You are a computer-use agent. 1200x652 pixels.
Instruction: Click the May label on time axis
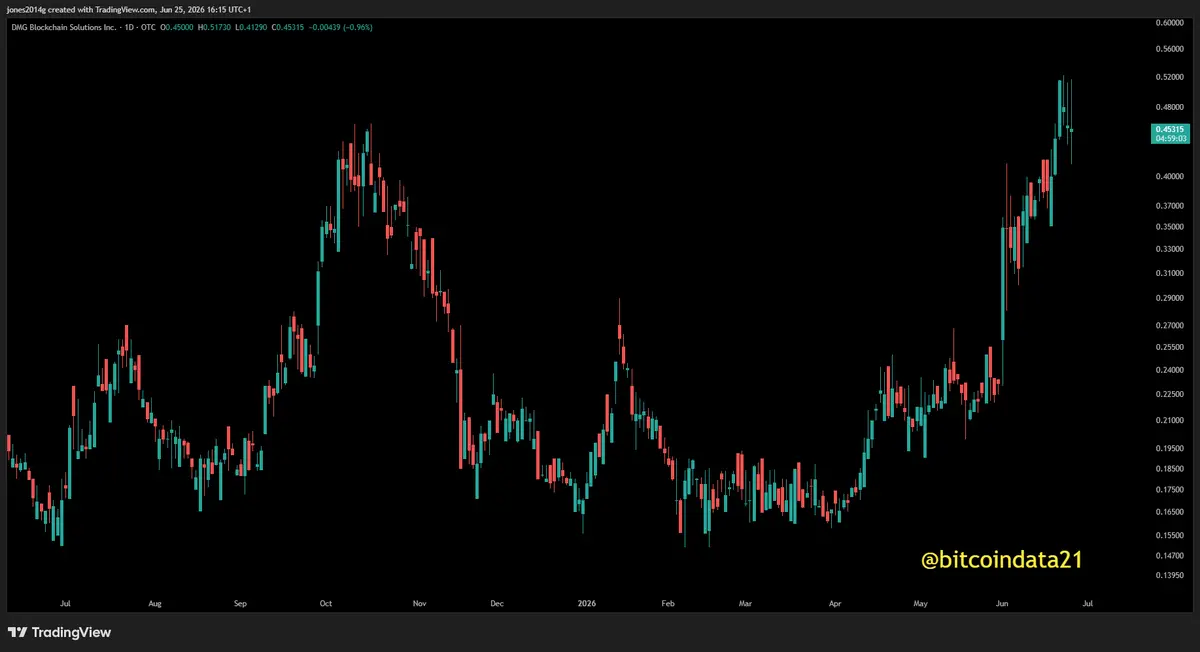pyautogui.click(x=921, y=604)
